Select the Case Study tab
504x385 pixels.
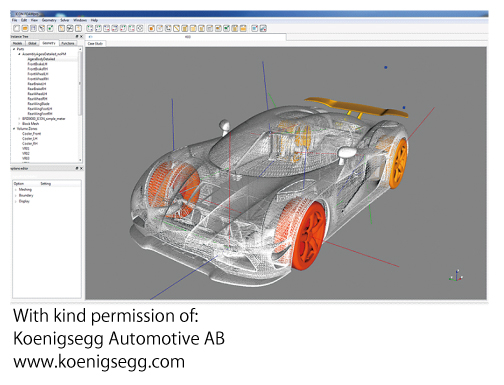tap(95, 44)
